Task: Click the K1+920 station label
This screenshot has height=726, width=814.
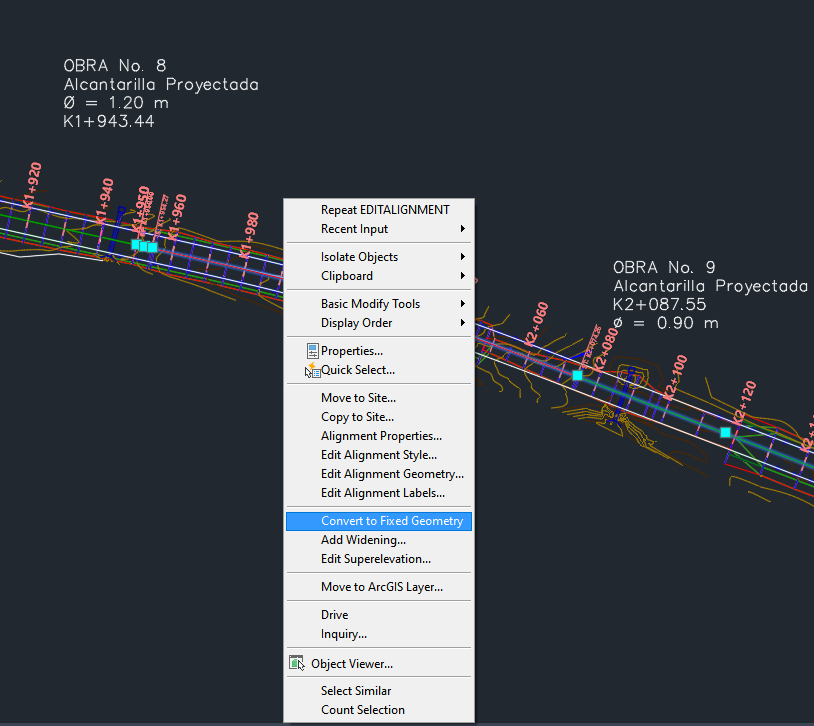Action: tap(33, 185)
